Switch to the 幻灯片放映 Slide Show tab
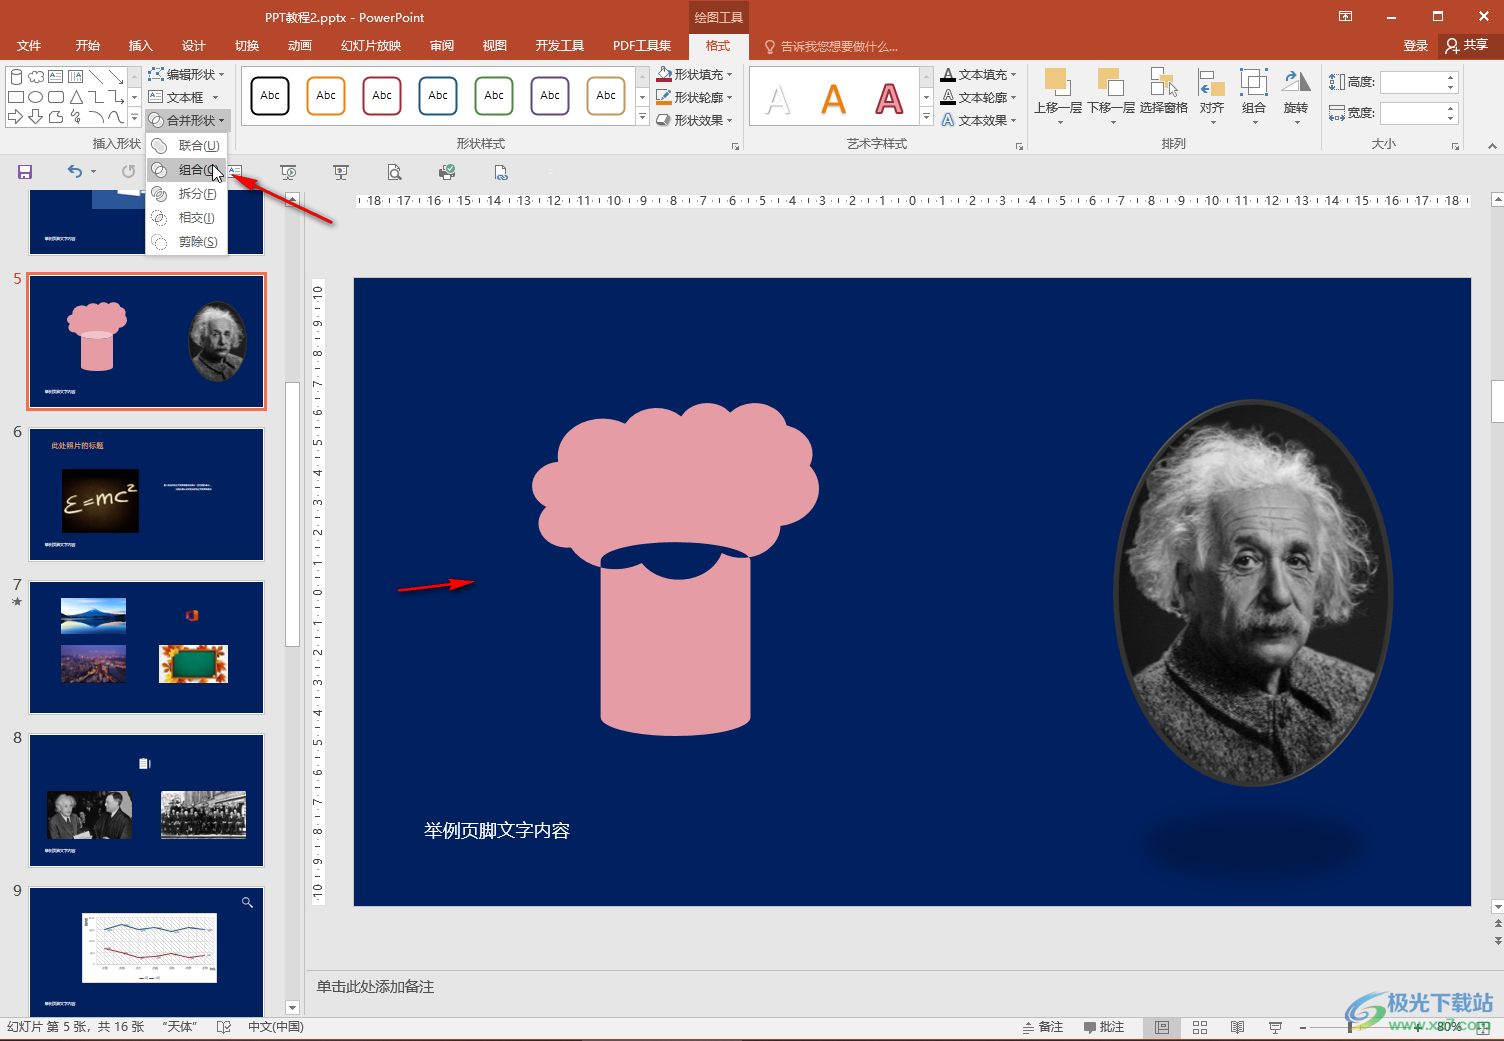Viewport: 1504px width, 1041px height. 371,46
